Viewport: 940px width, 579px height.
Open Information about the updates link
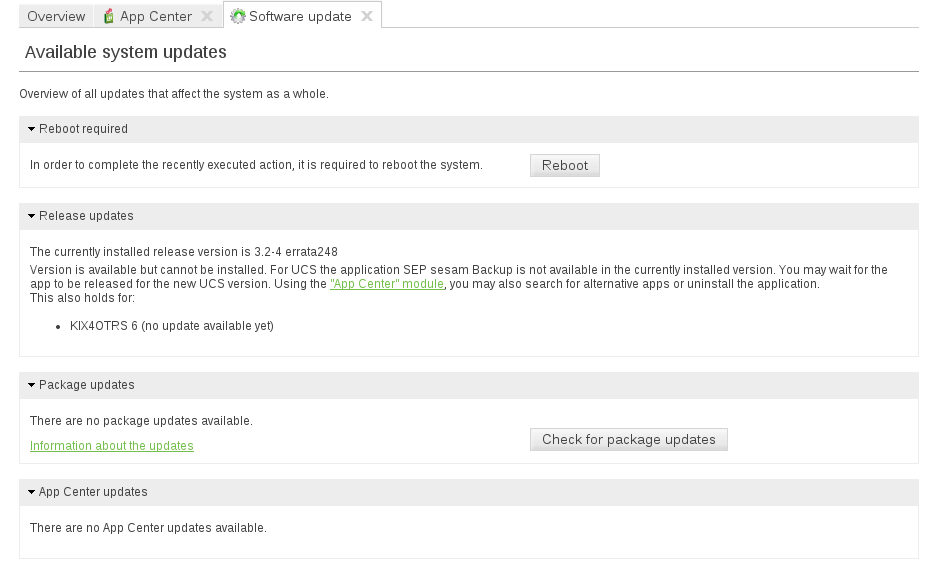point(112,446)
